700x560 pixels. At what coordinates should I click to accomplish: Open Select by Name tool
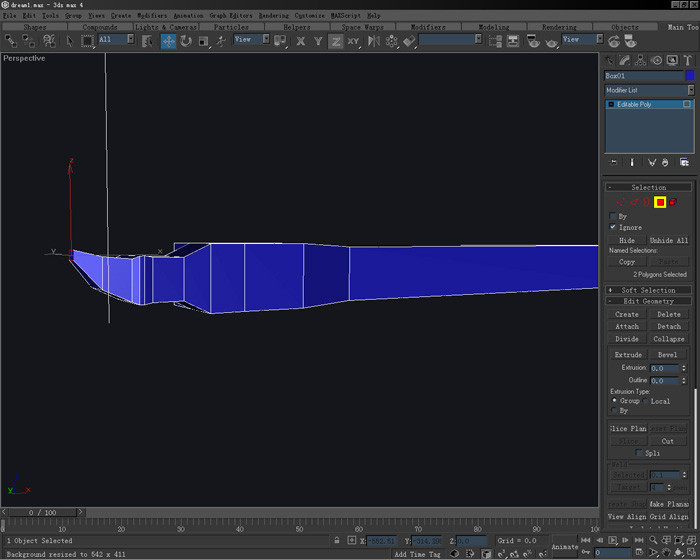tap(147, 41)
